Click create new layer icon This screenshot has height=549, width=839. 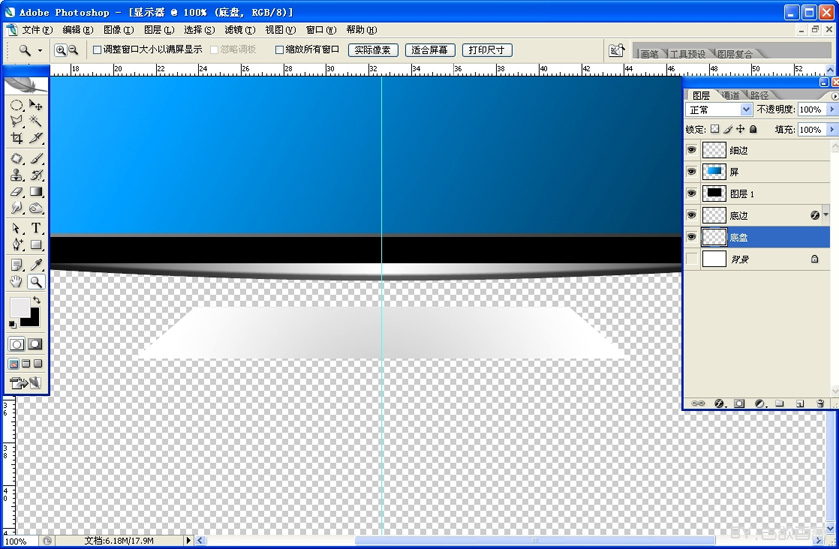point(800,403)
